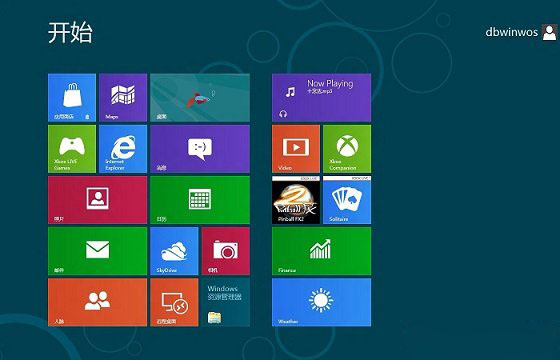Click the dbwinwos user name
Viewport: 560px width, 360px height.
click(x=511, y=32)
